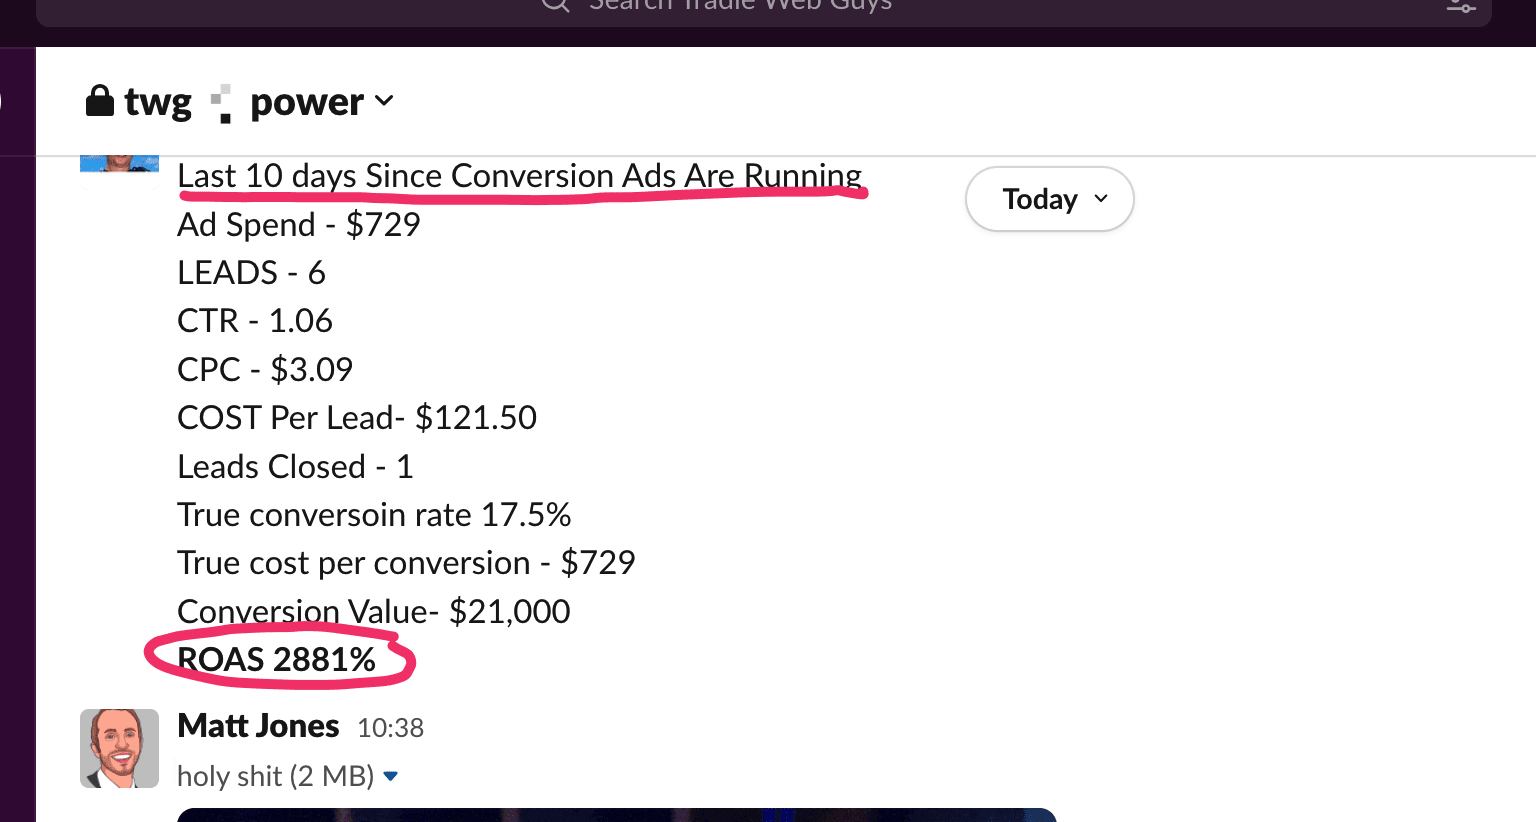Click the partial poster avatar above
The height and width of the screenshot is (822, 1536).
119,163
